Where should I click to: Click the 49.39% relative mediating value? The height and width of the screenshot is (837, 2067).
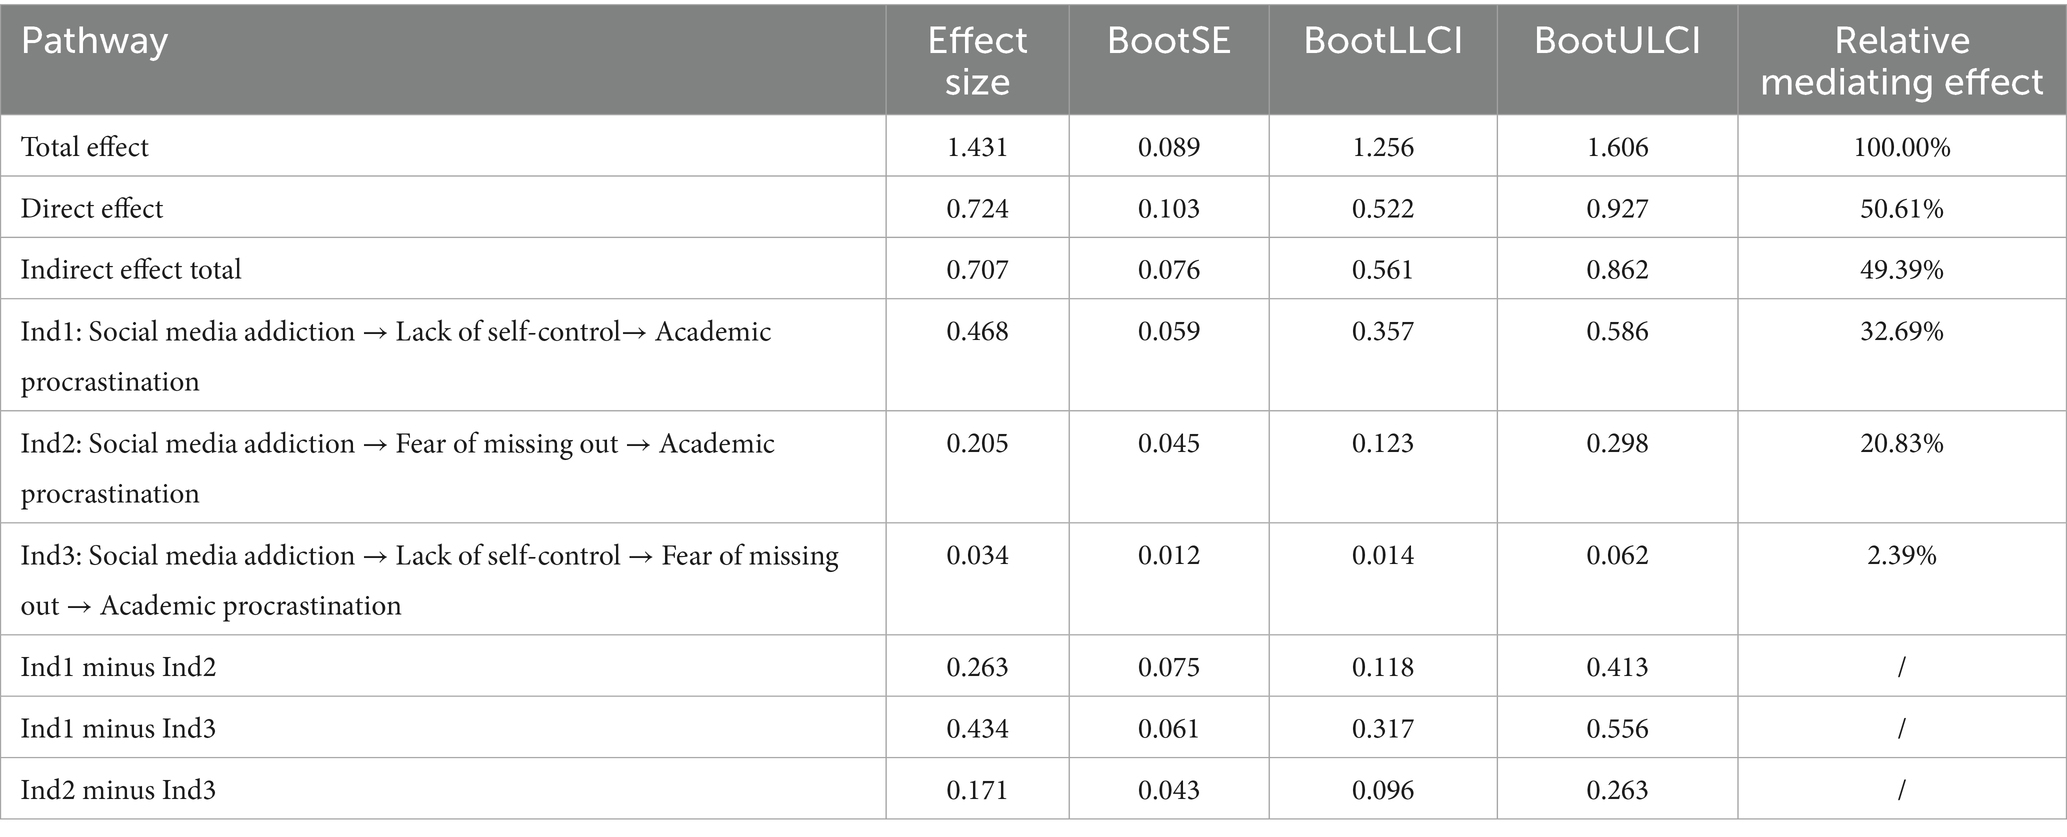pyautogui.click(x=1901, y=269)
